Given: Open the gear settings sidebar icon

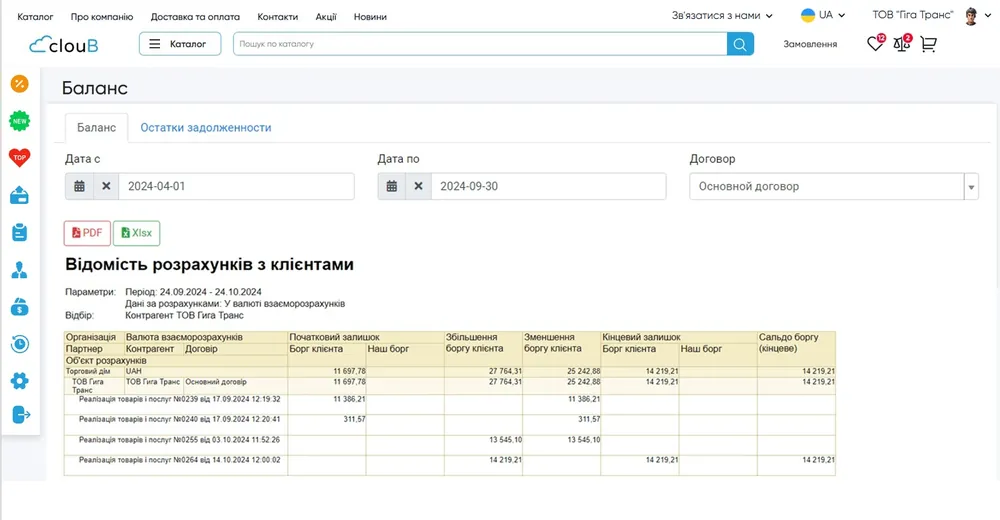Looking at the screenshot, I should coord(20,381).
